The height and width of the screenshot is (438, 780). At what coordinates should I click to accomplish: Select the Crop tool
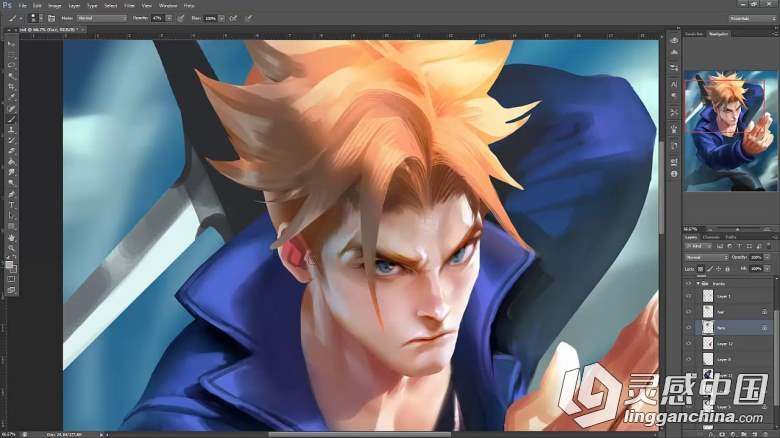[x=11, y=87]
